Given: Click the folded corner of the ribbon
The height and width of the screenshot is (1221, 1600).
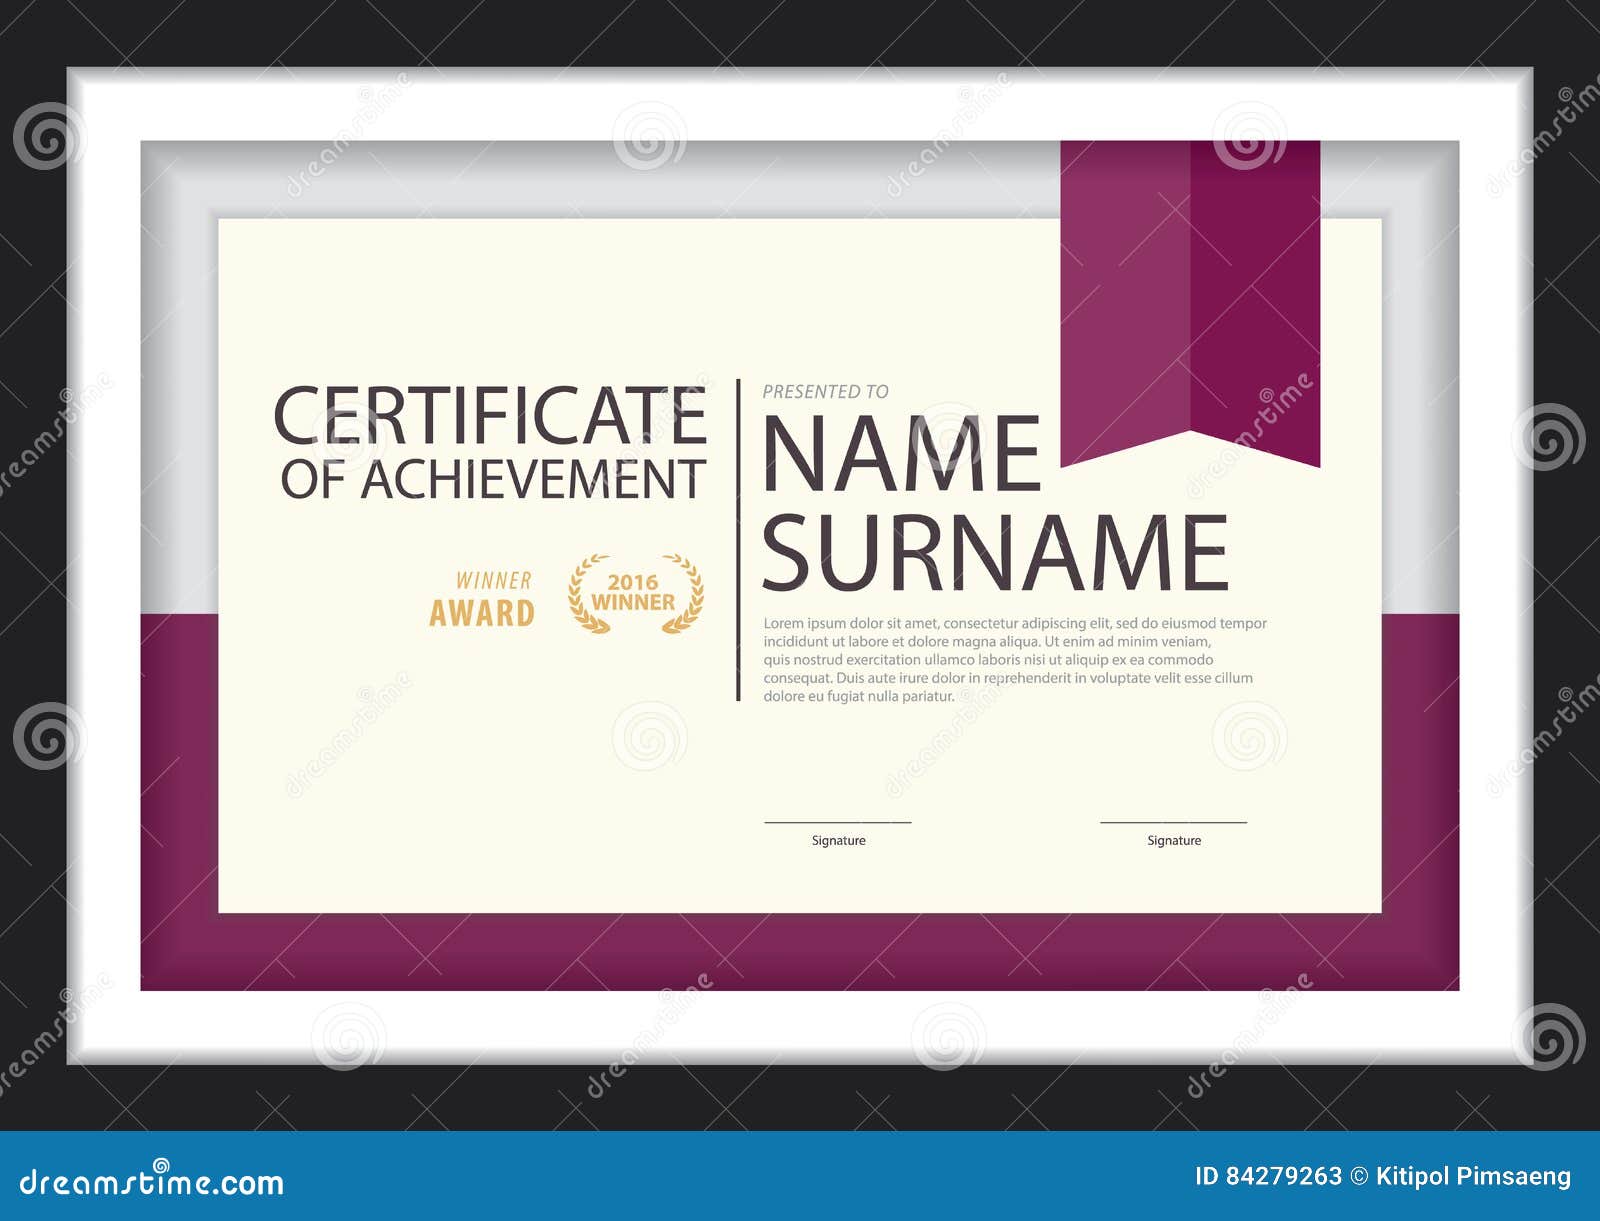Looking at the screenshot, I should pyautogui.click(x=1192, y=430).
